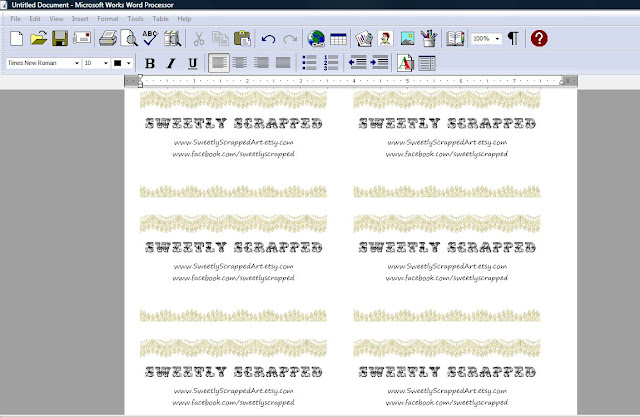Image resolution: width=640 pixels, height=417 pixels.
Task: Toggle underline formatting
Action: point(193,63)
